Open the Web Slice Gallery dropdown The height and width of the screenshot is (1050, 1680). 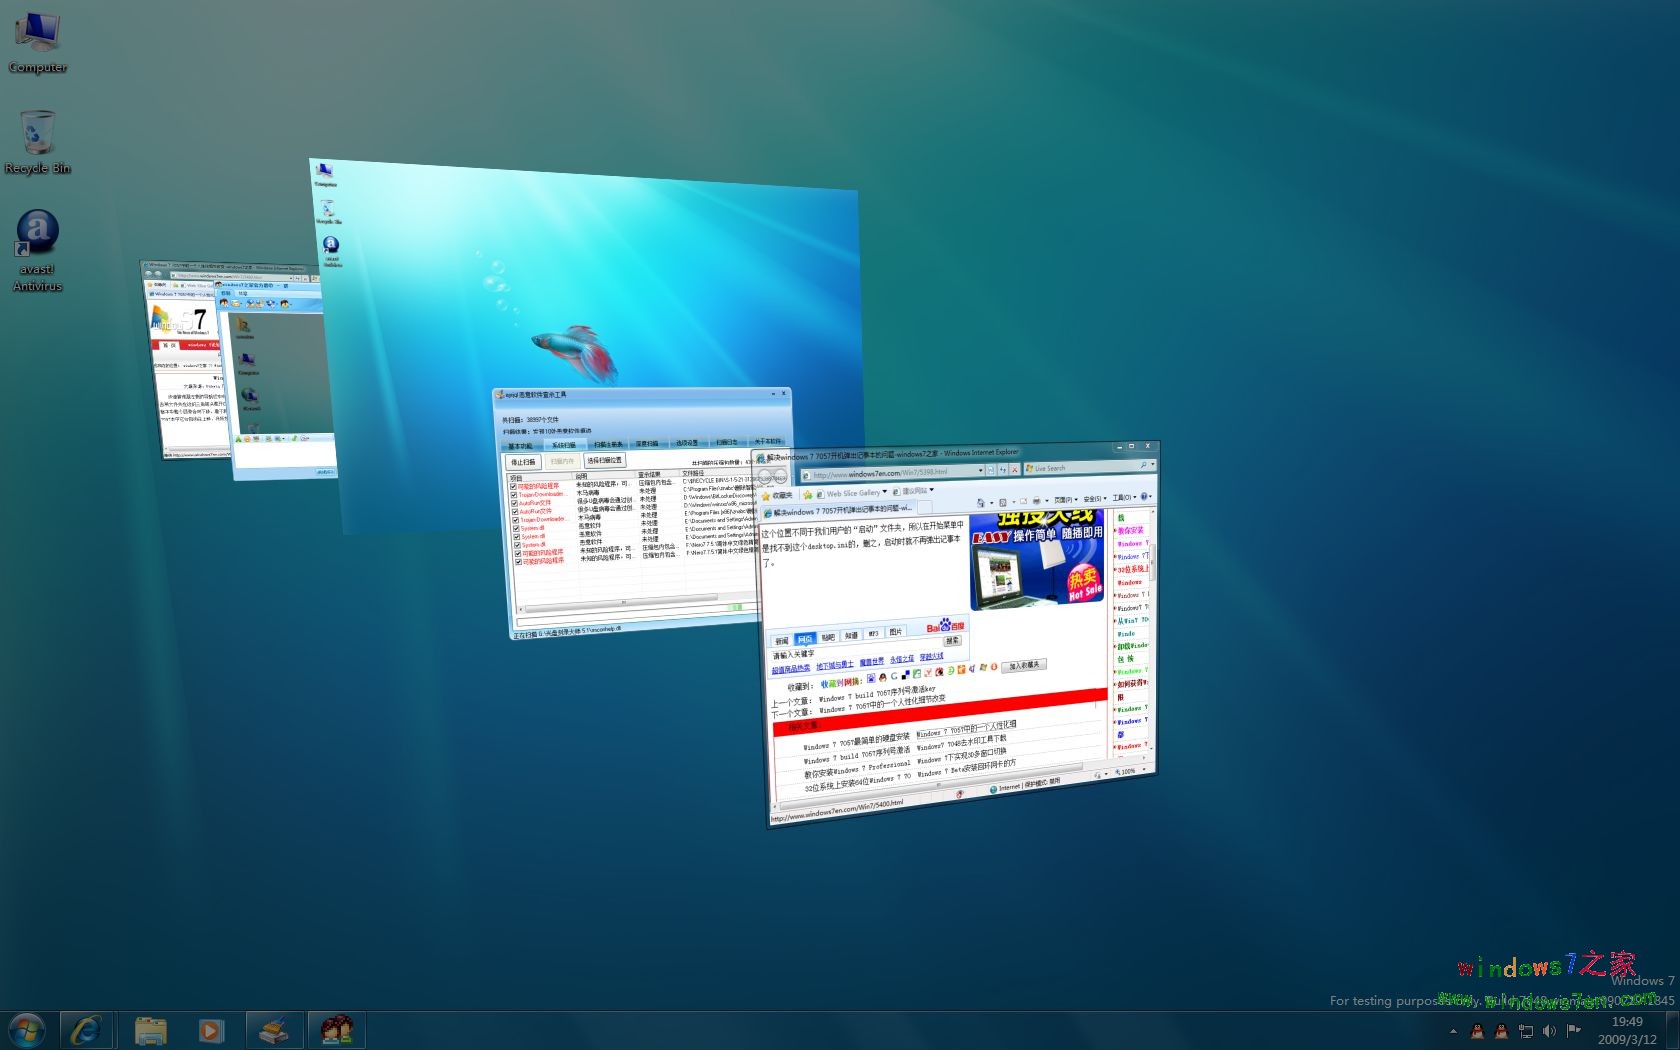(x=856, y=493)
